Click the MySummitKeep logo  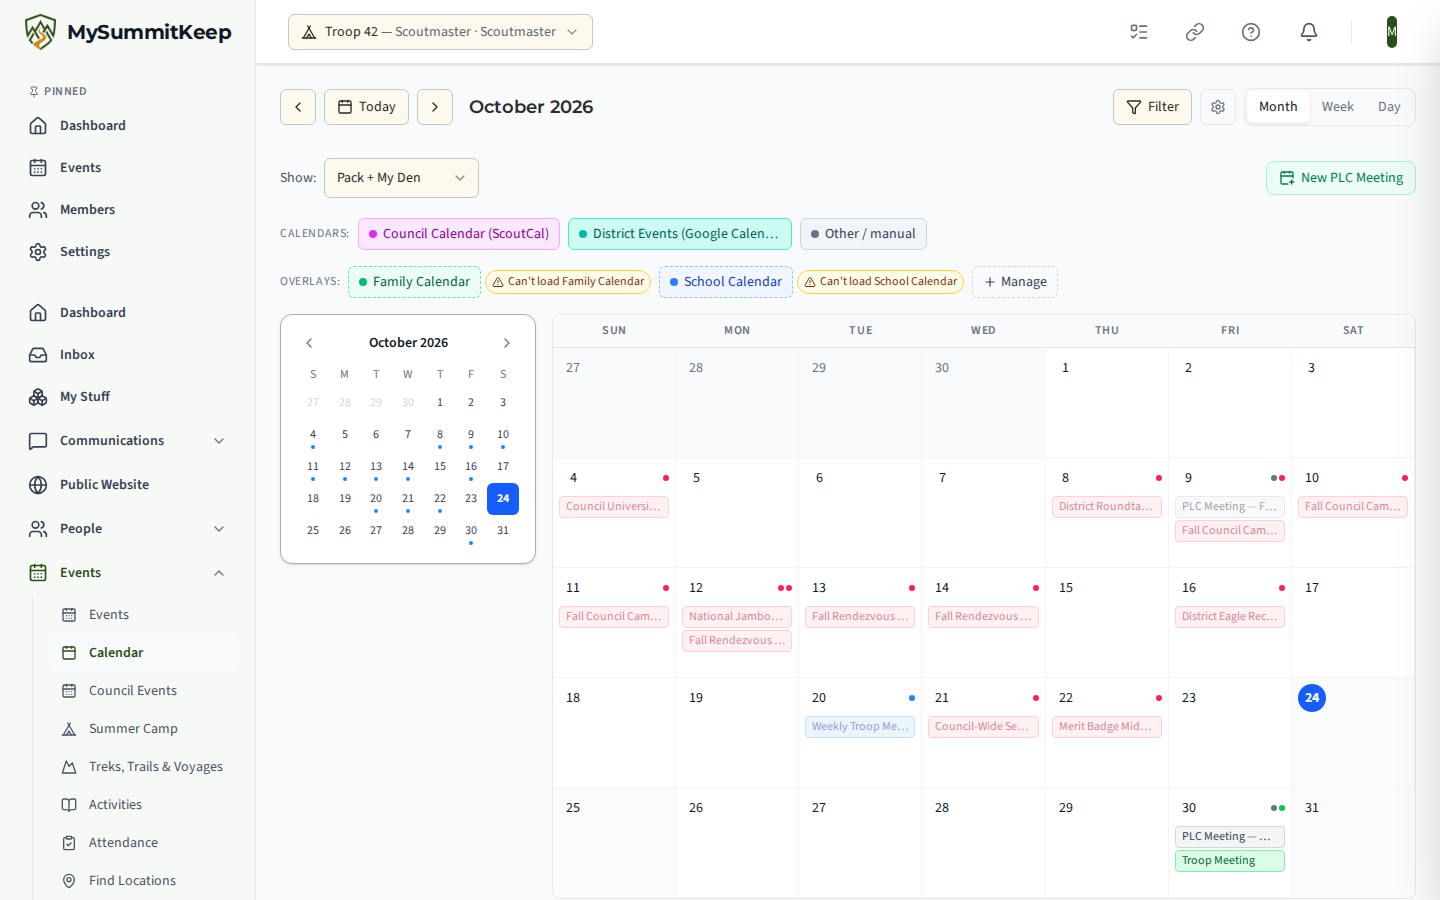pos(128,32)
